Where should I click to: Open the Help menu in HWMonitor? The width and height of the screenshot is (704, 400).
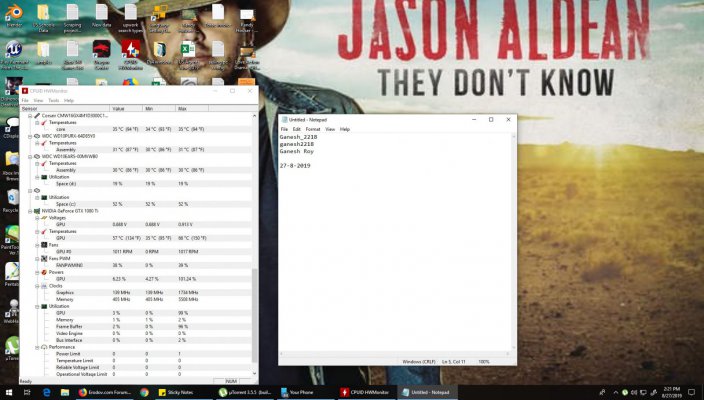coord(69,101)
